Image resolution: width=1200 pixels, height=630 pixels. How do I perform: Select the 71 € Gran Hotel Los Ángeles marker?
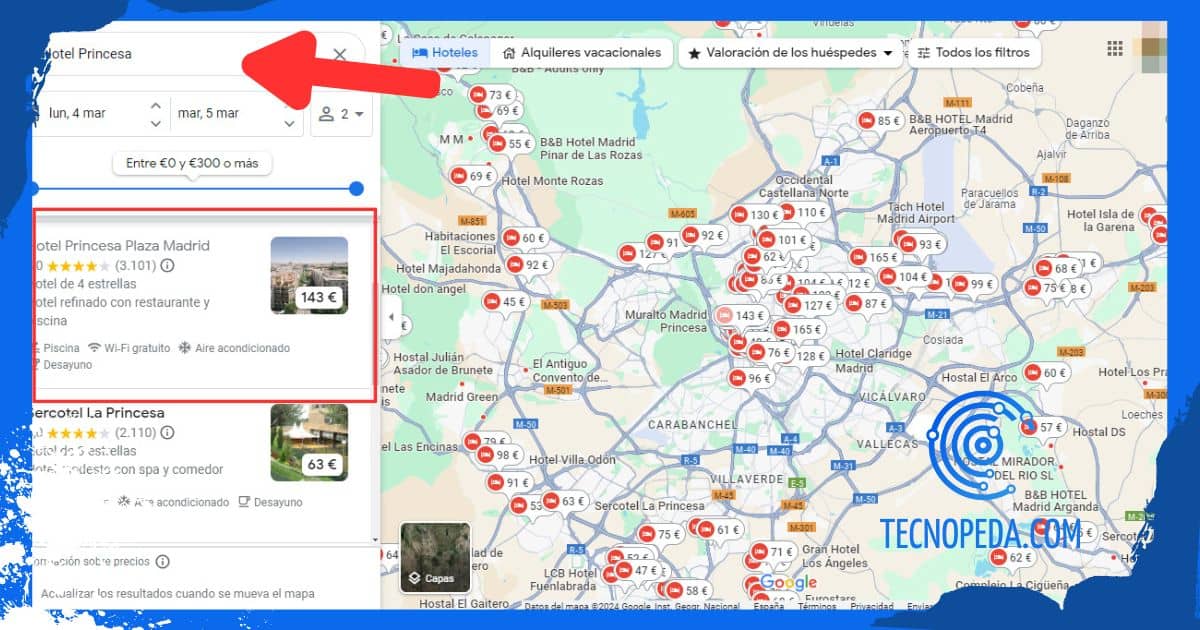pyautogui.click(x=773, y=552)
